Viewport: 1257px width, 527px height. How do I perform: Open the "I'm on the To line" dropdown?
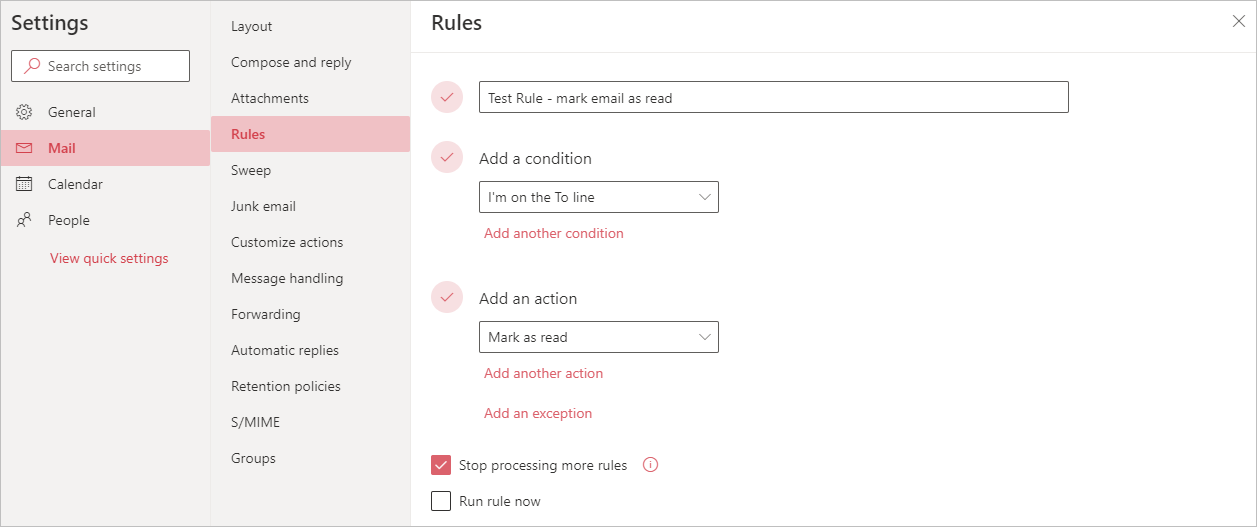tap(598, 197)
